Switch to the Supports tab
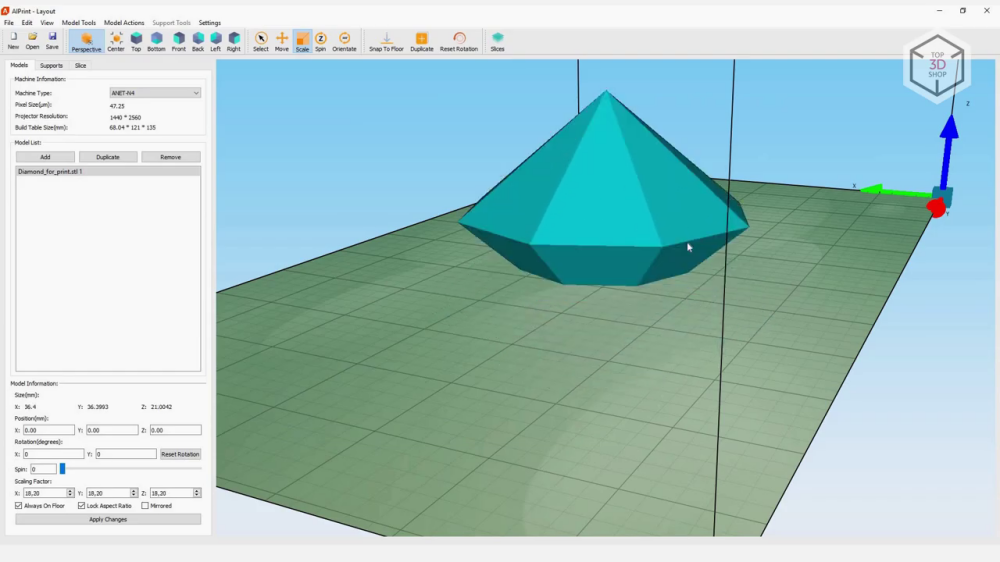The height and width of the screenshot is (562, 1000). click(x=51, y=66)
